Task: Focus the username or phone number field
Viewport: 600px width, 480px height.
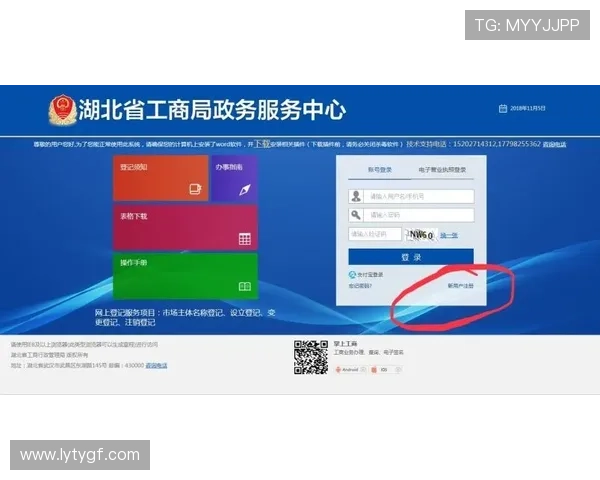Action: [419, 196]
